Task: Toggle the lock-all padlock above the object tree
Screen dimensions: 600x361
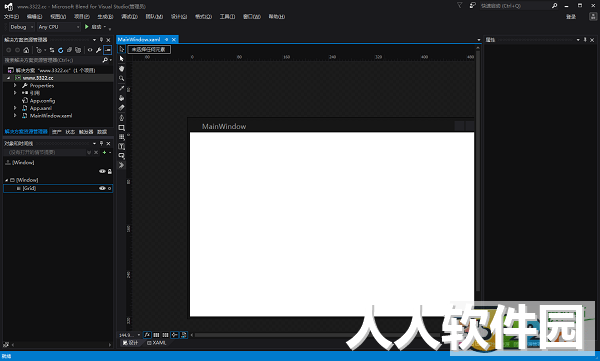Action: click(110, 172)
